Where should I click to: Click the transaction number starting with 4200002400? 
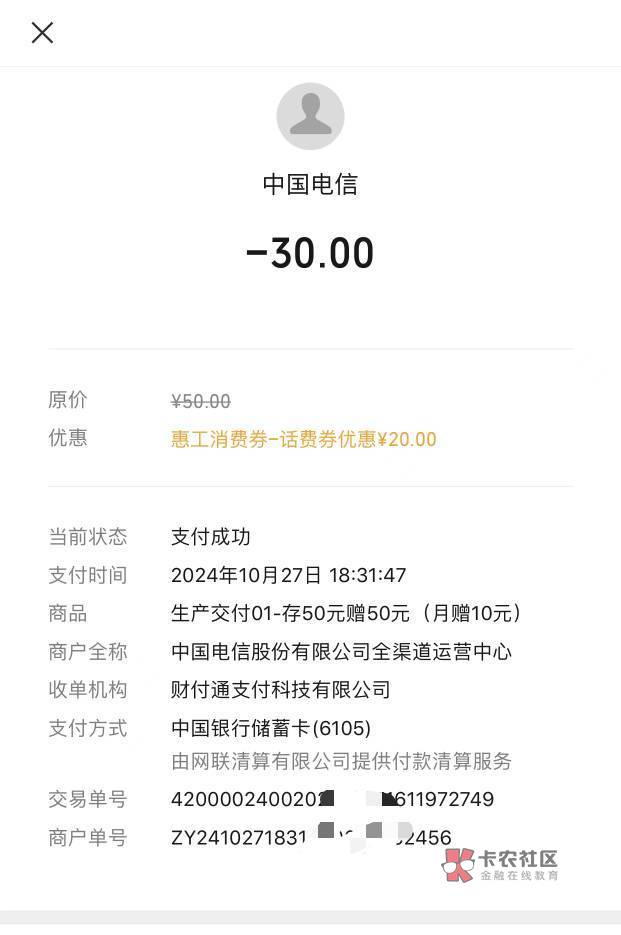(332, 799)
